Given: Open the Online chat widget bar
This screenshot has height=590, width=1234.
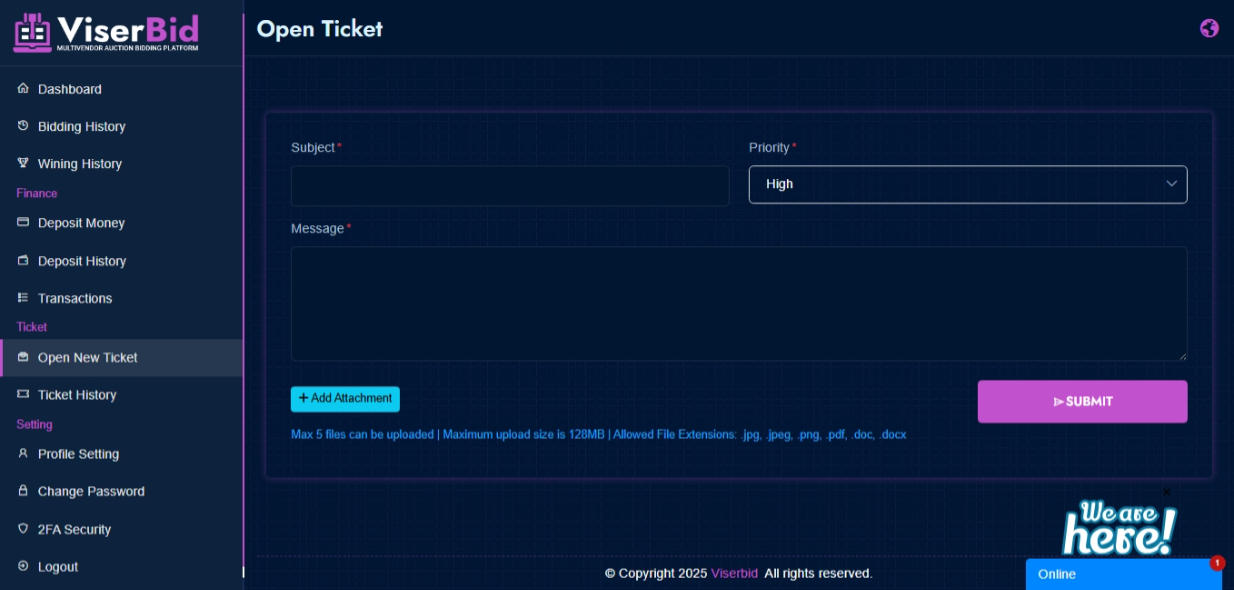Looking at the screenshot, I should (1124, 574).
